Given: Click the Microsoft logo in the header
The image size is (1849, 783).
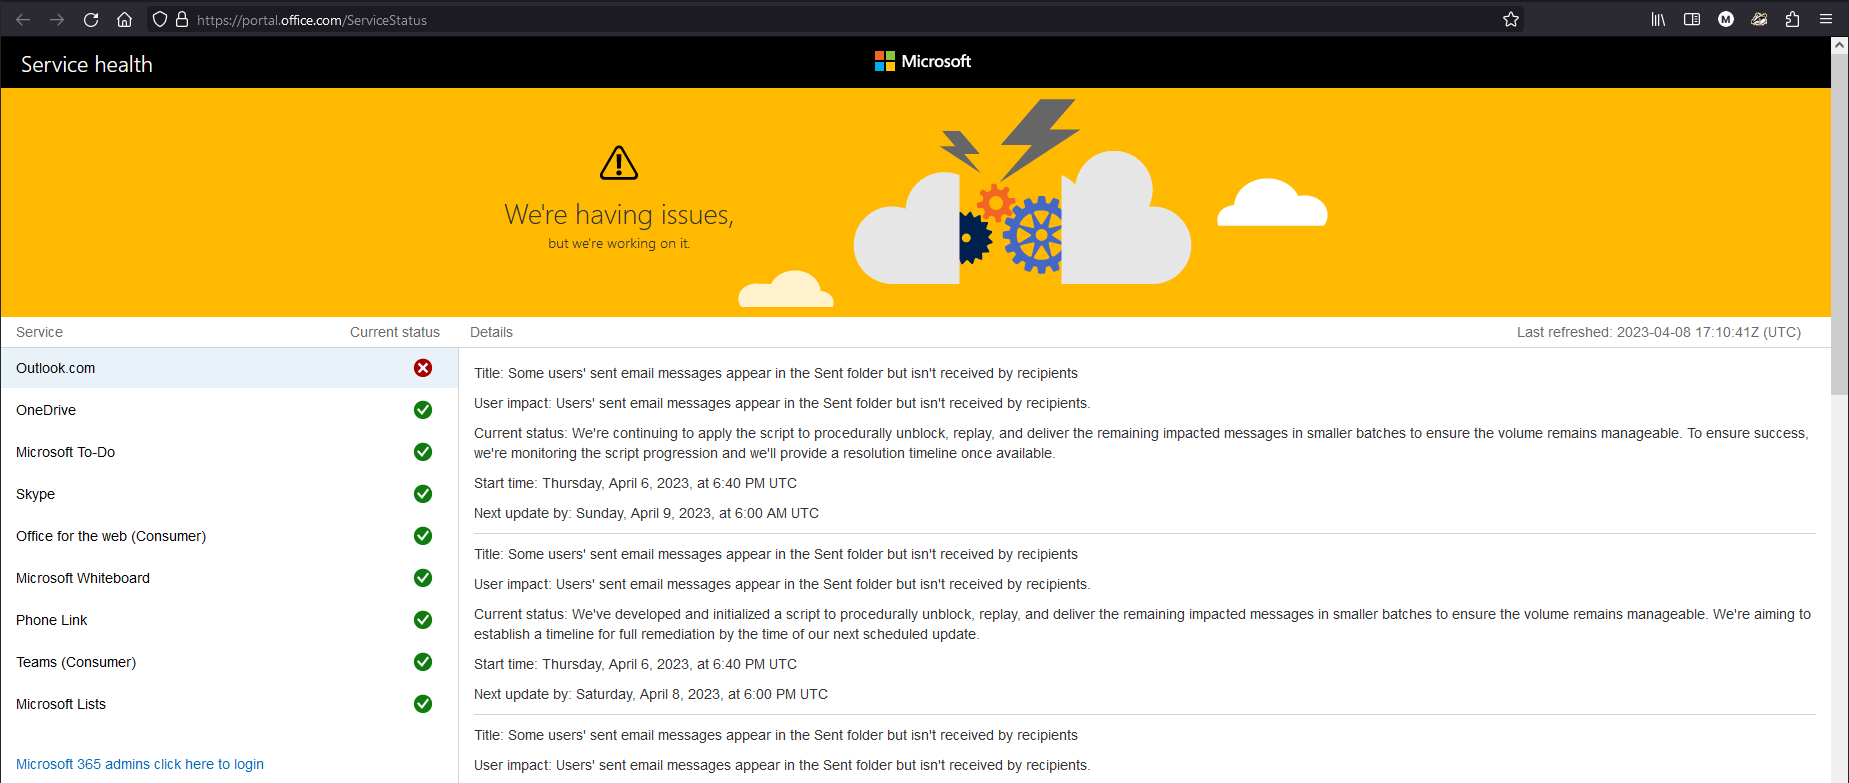Looking at the screenshot, I should tap(922, 61).
